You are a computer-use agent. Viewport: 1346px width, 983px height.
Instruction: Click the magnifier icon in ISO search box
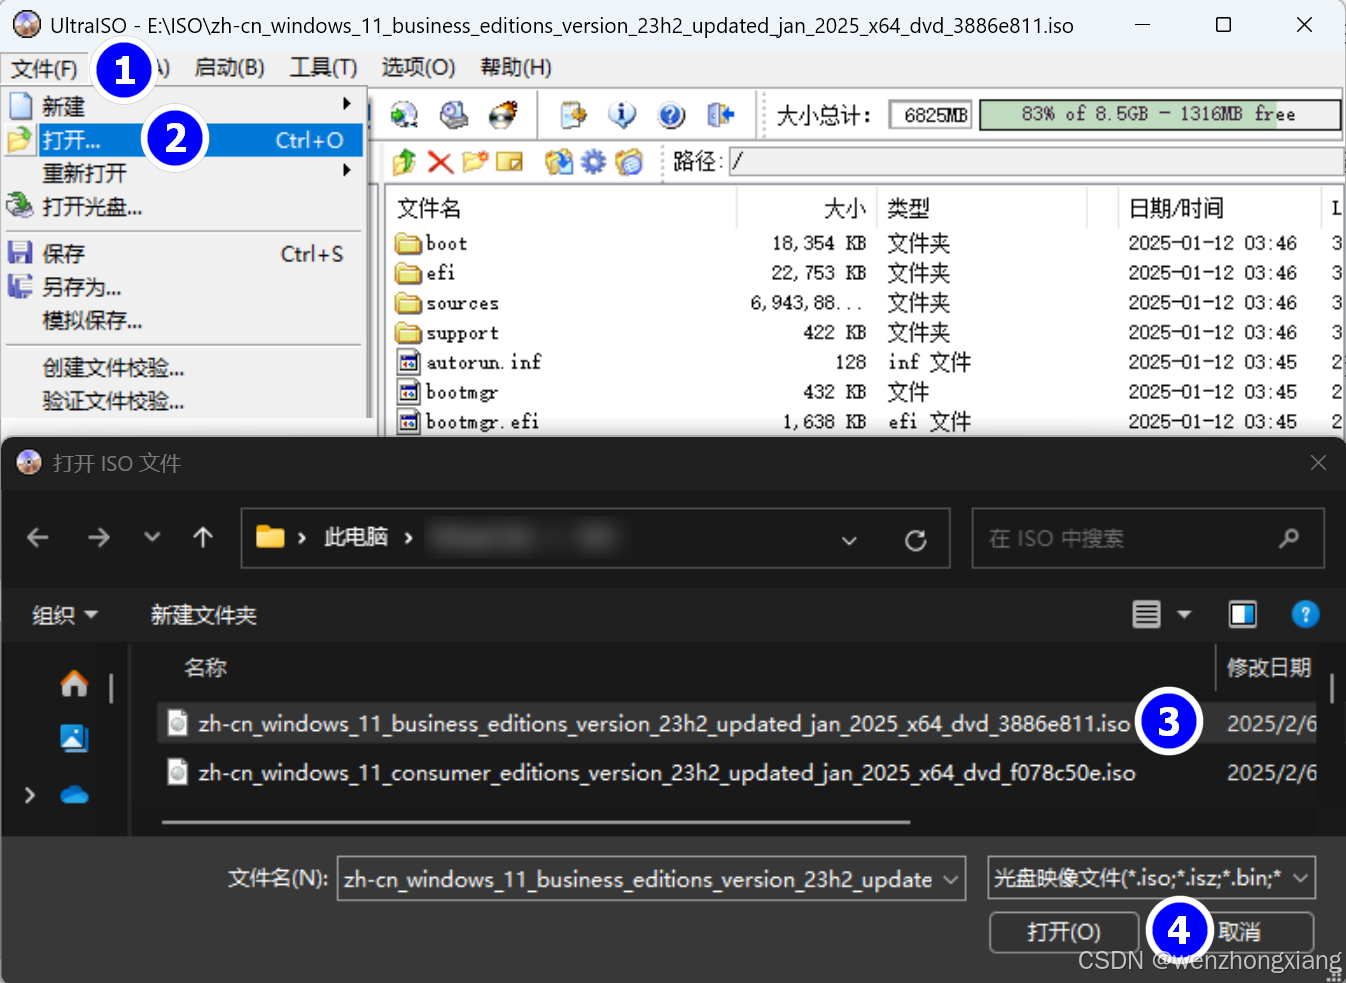(x=1289, y=538)
